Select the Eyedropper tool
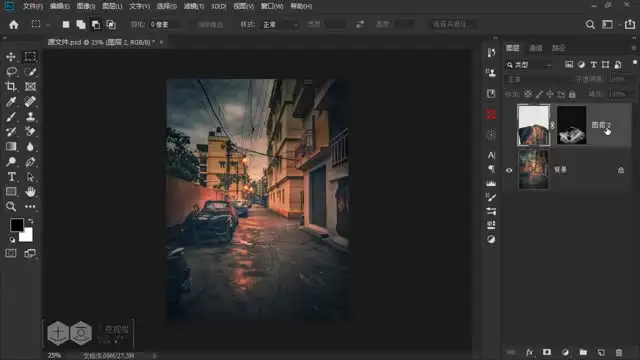Screen dimensions: 640x360 pyautogui.click(x=11, y=101)
